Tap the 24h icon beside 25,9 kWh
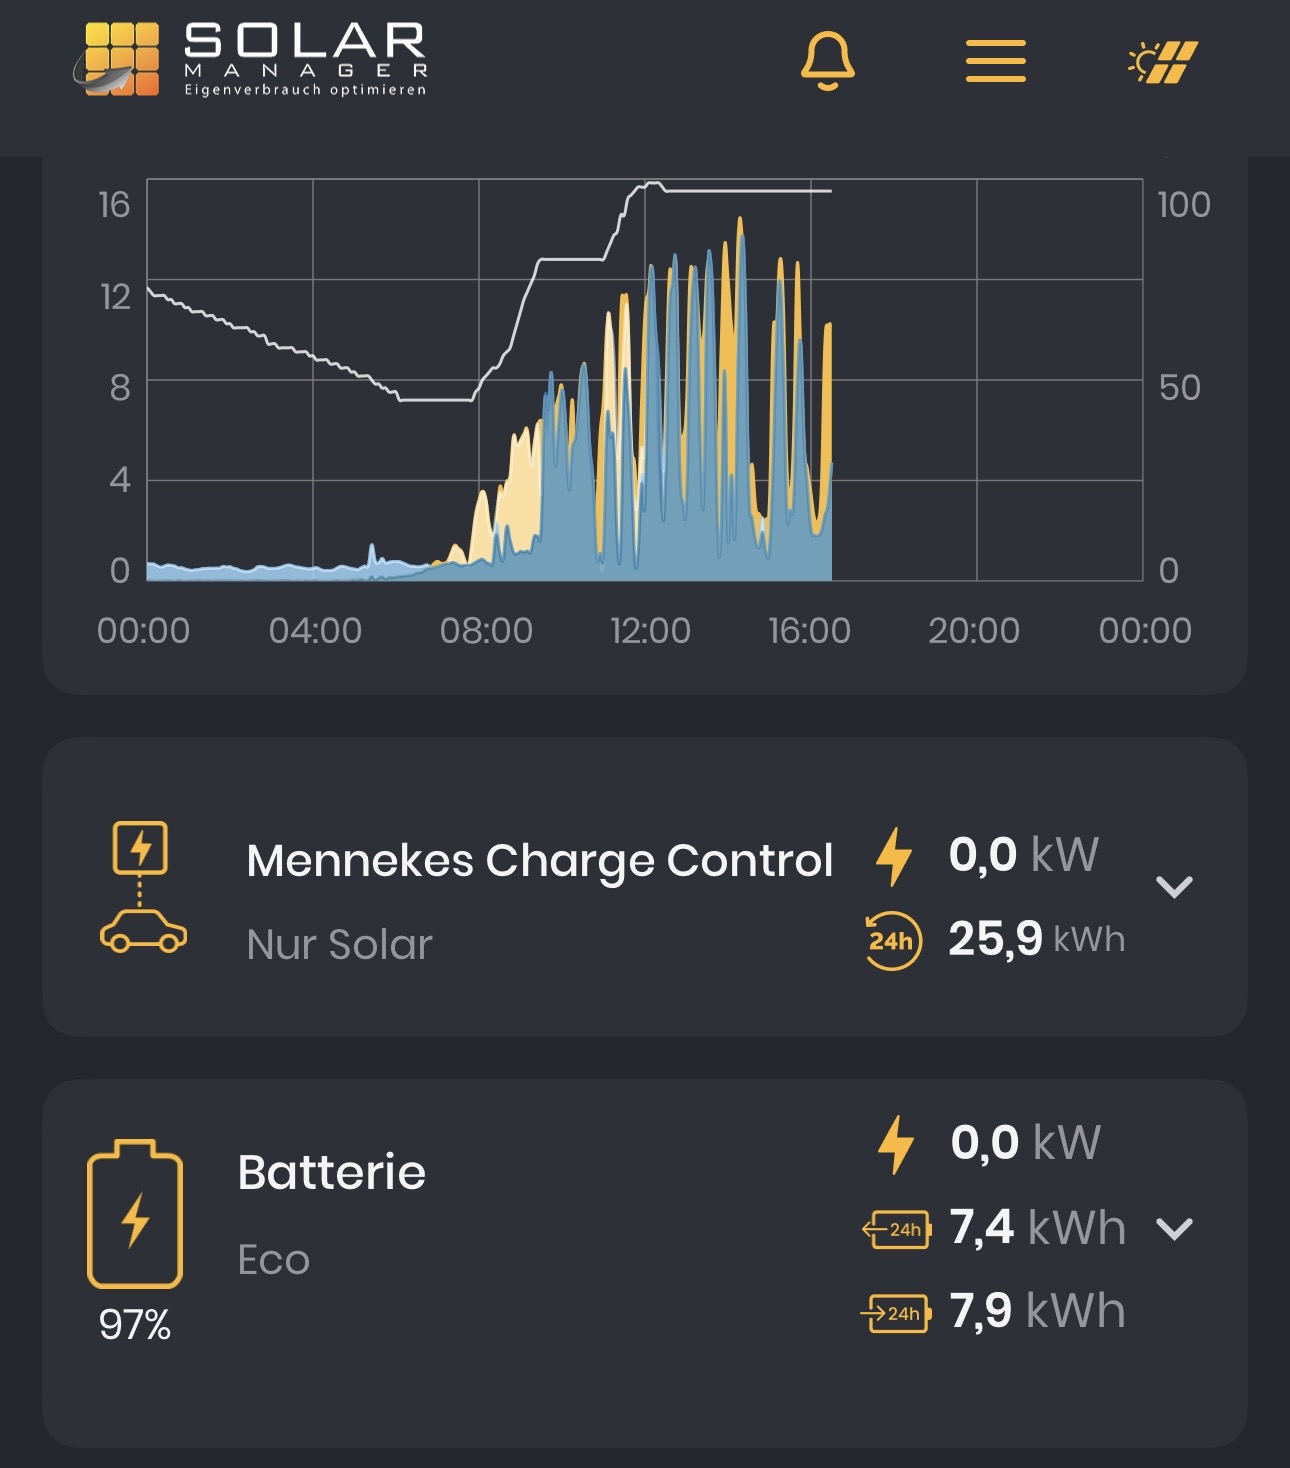The height and width of the screenshot is (1468, 1290). coord(892,940)
